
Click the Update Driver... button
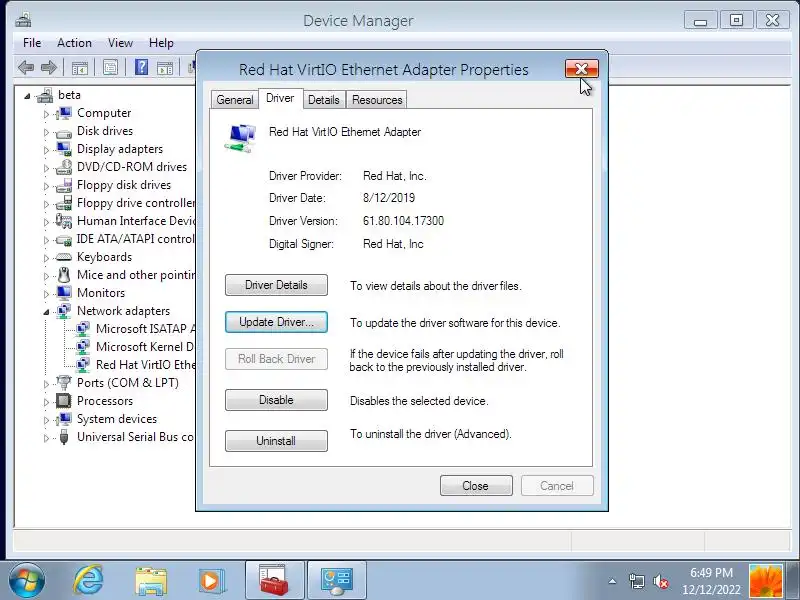click(x=276, y=322)
